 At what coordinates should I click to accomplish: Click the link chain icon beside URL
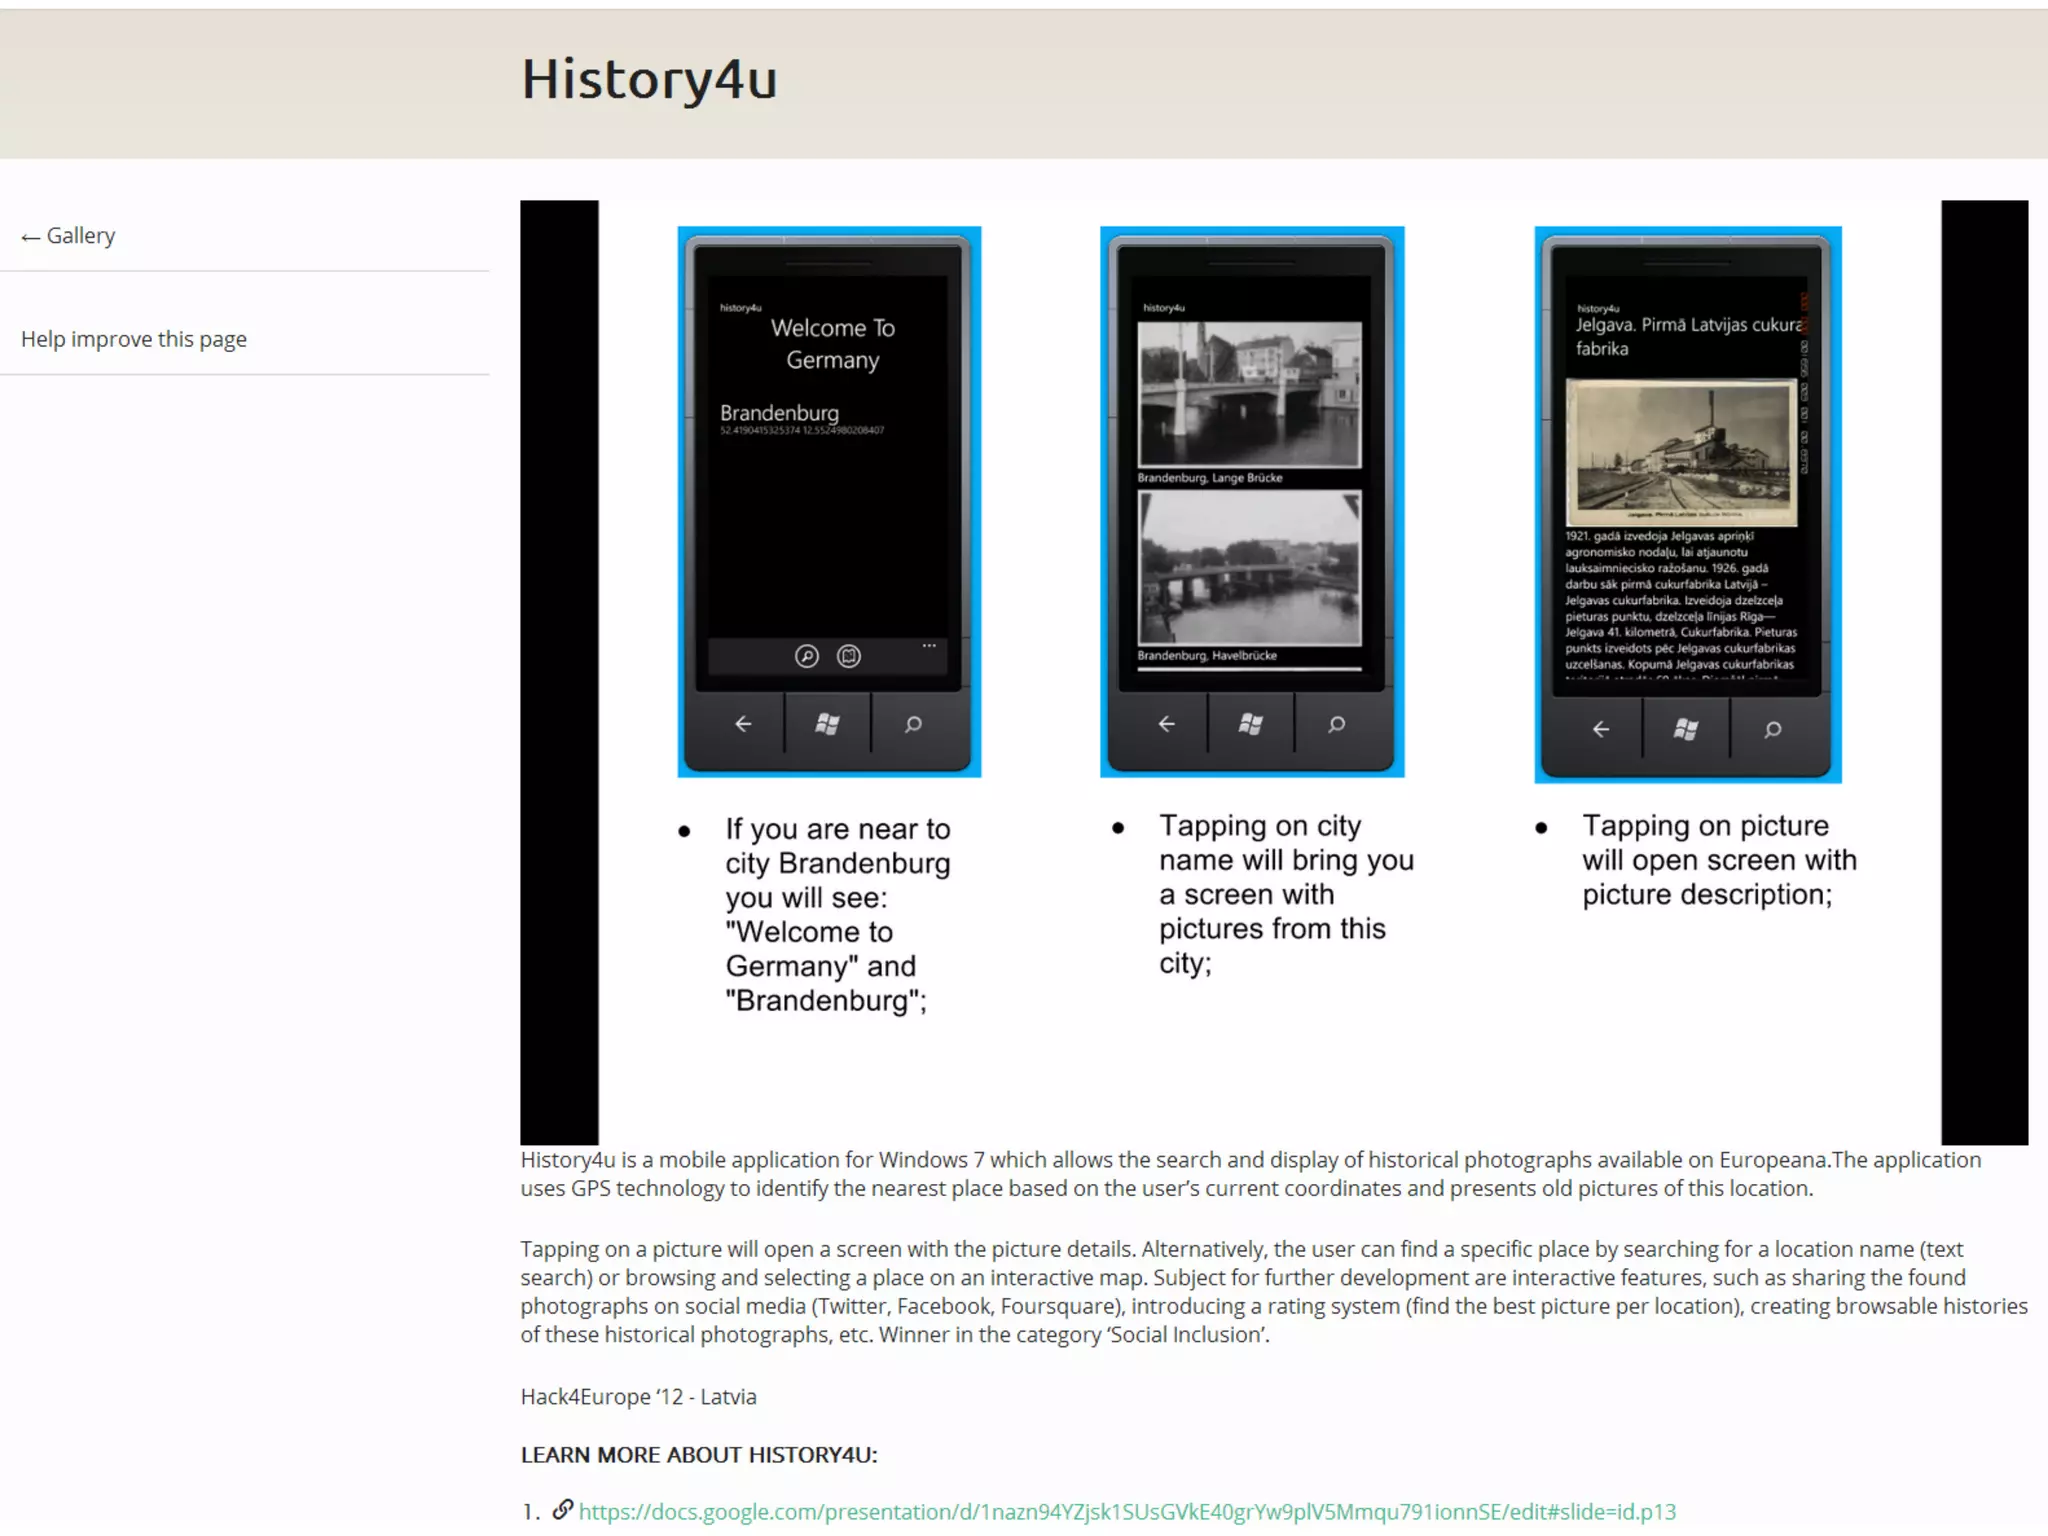coord(563,1509)
